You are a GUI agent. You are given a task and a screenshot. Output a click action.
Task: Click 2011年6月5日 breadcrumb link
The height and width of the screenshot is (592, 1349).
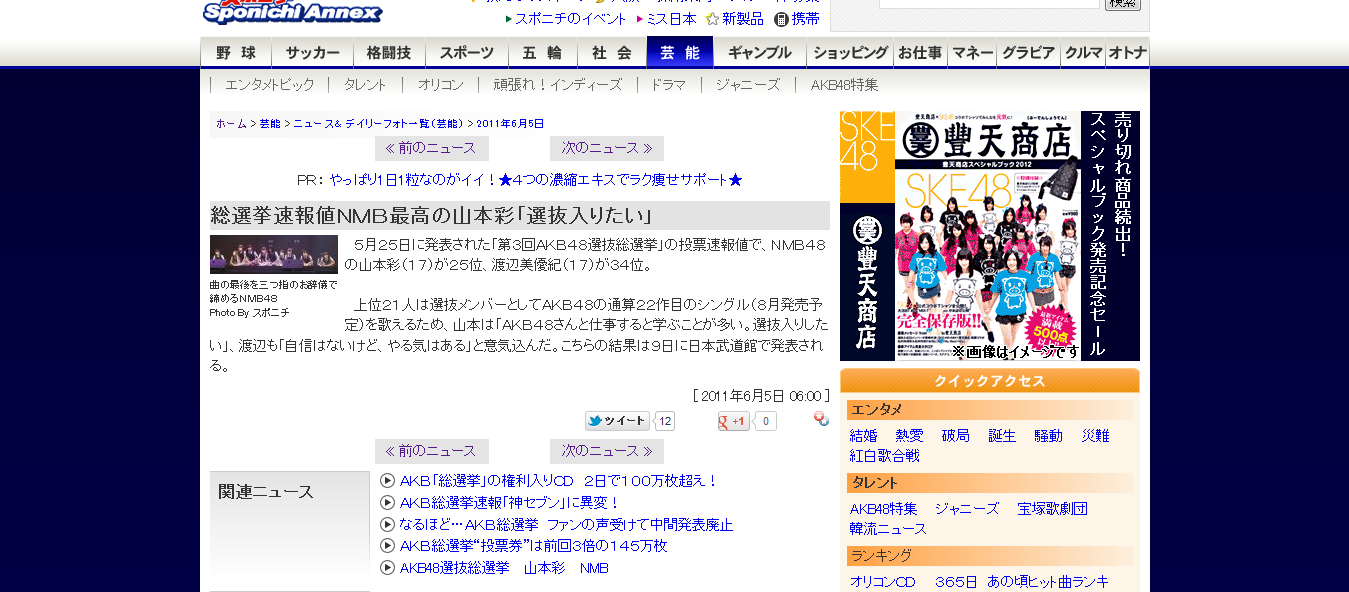point(510,124)
